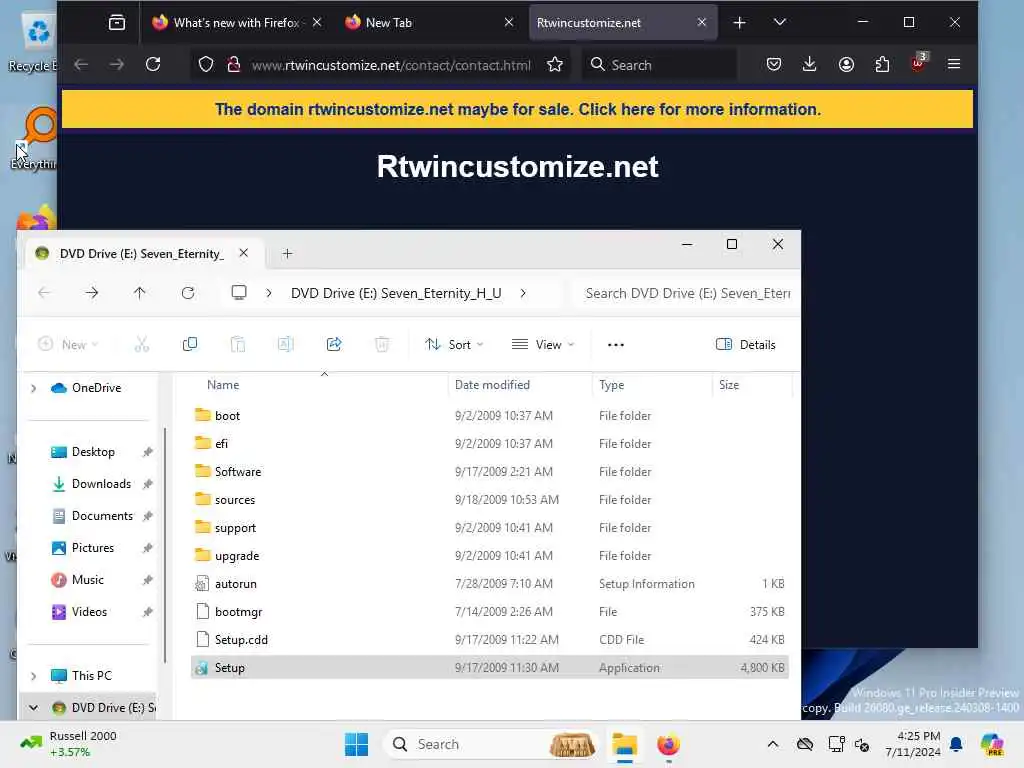The height and width of the screenshot is (768, 1024).
Task: Open Desktop in Explorer sidebar
Action: [93, 452]
